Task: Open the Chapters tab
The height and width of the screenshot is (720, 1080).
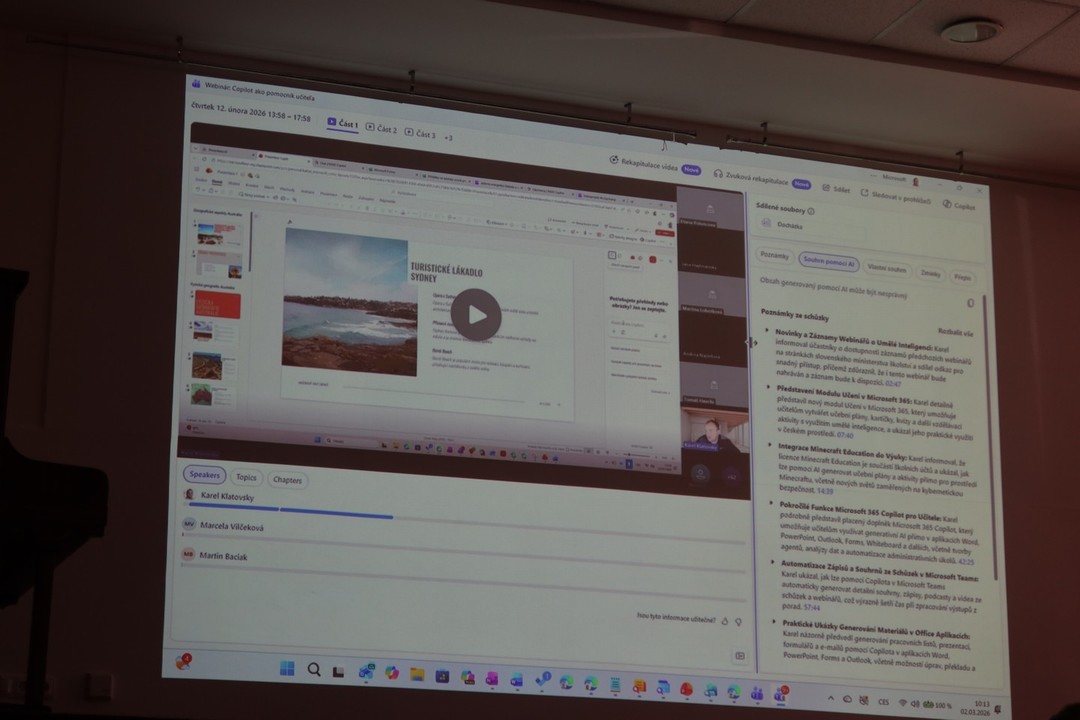Action: [x=287, y=480]
